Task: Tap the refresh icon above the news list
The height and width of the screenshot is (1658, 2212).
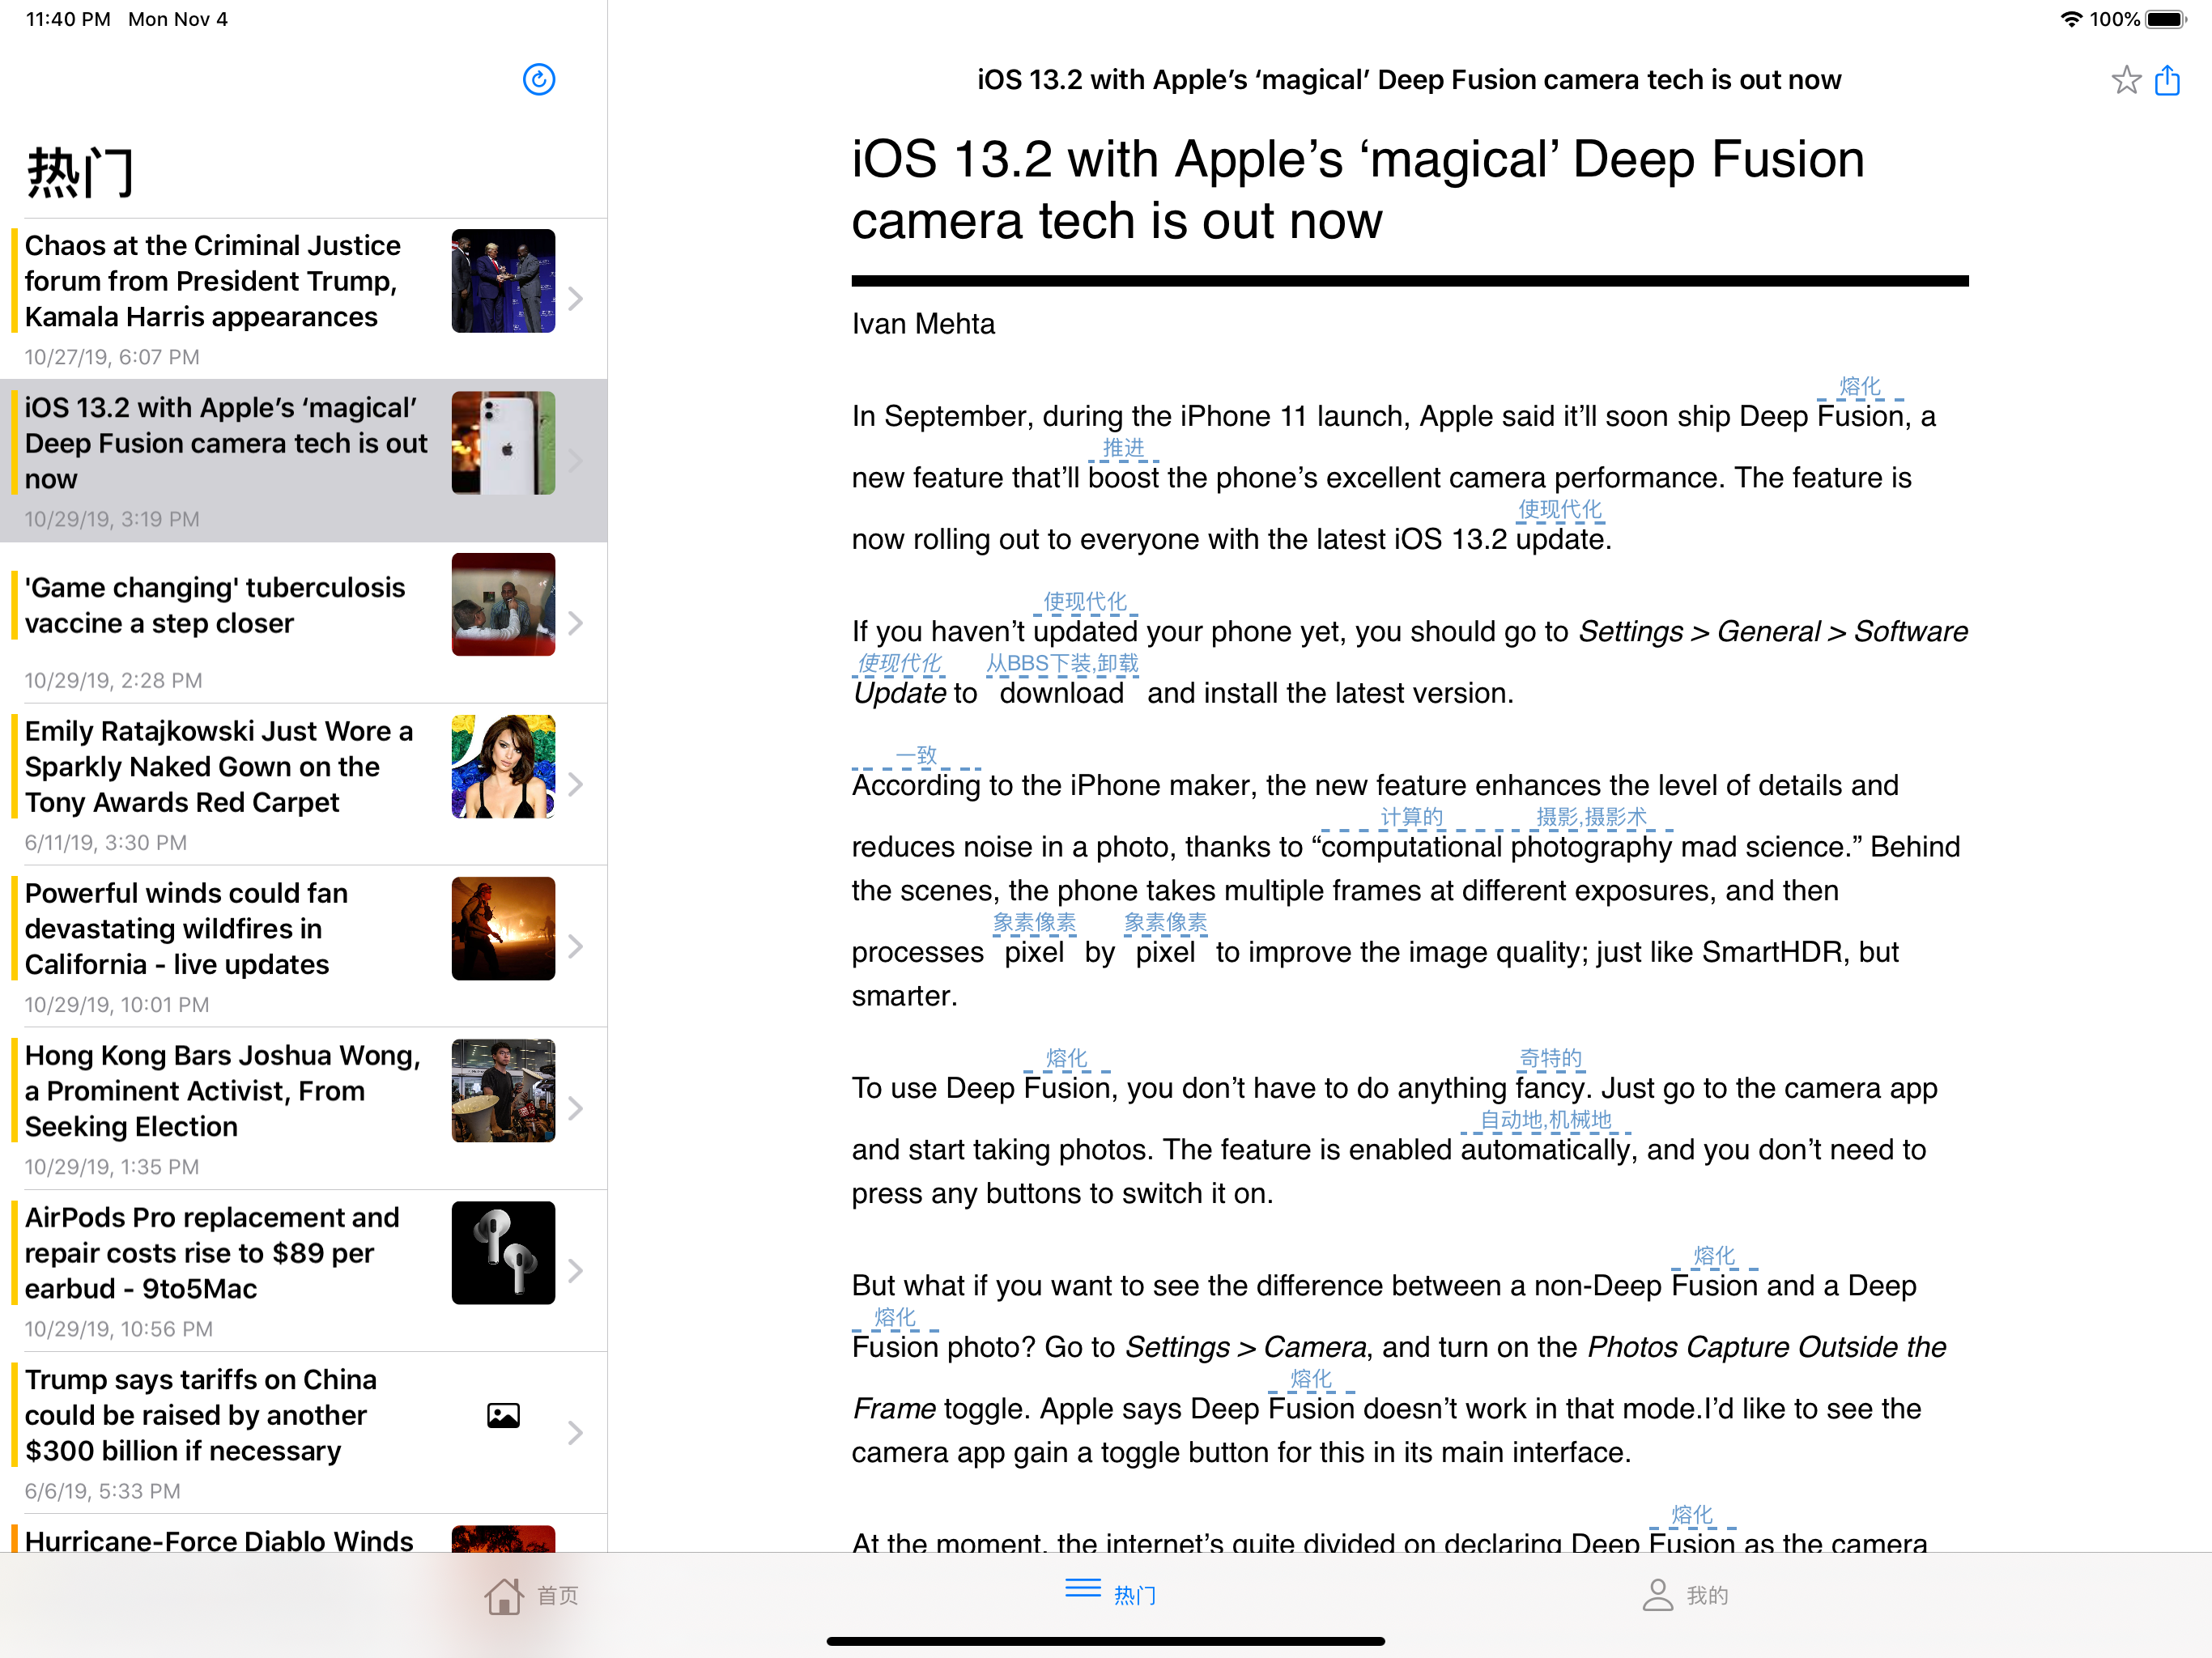Action: coord(539,80)
